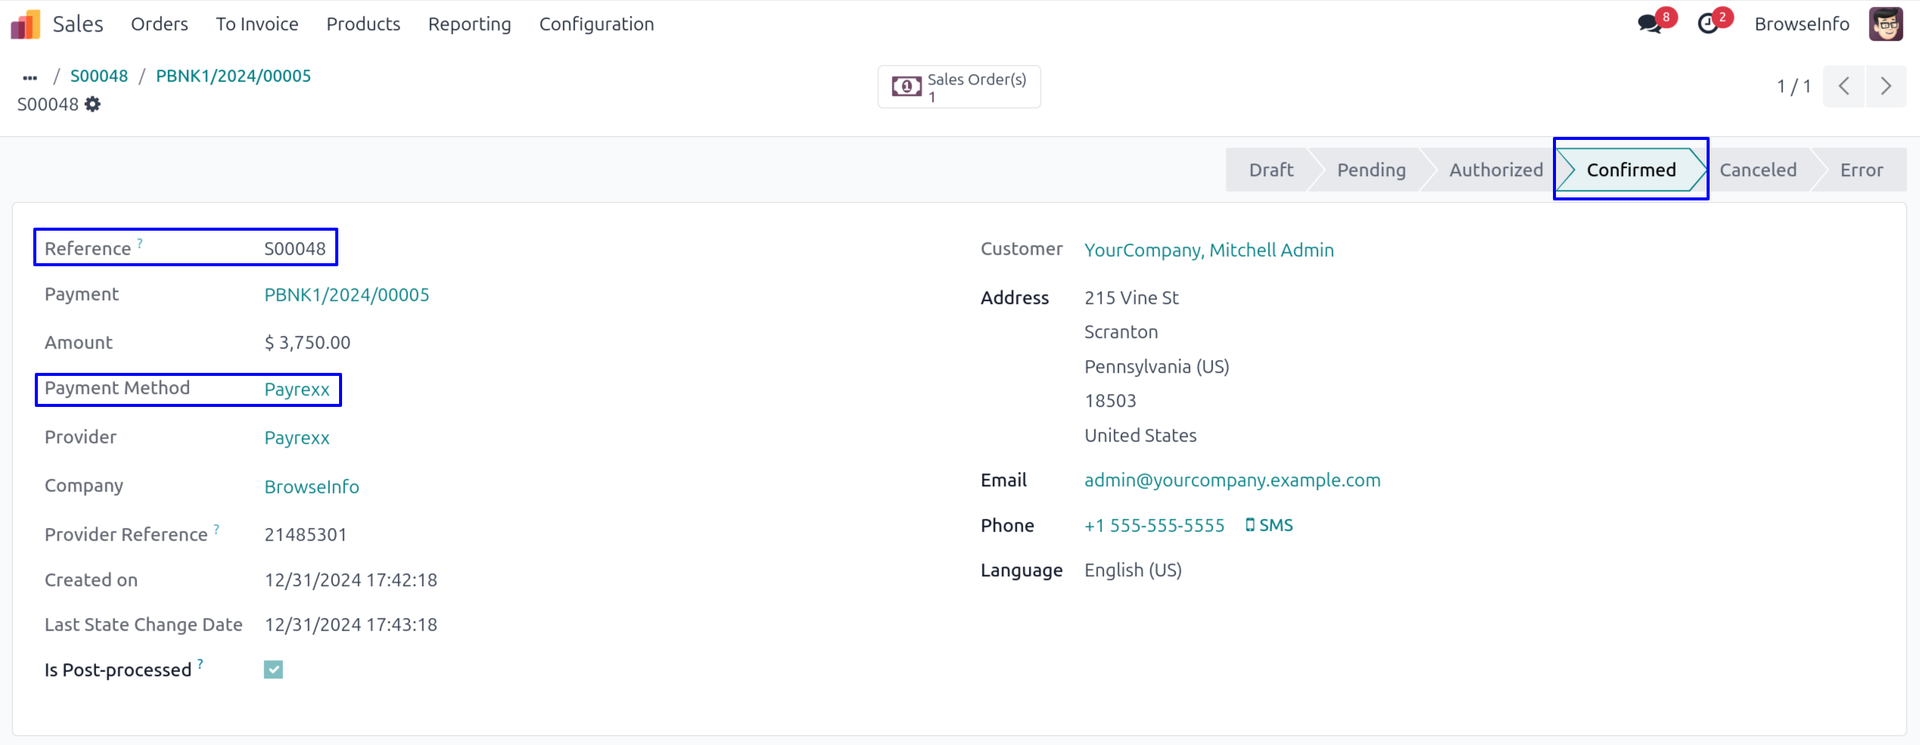The image size is (1920, 745).
Task: Toggle the Is Post-processed checkbox
Action: click(273, 670)
